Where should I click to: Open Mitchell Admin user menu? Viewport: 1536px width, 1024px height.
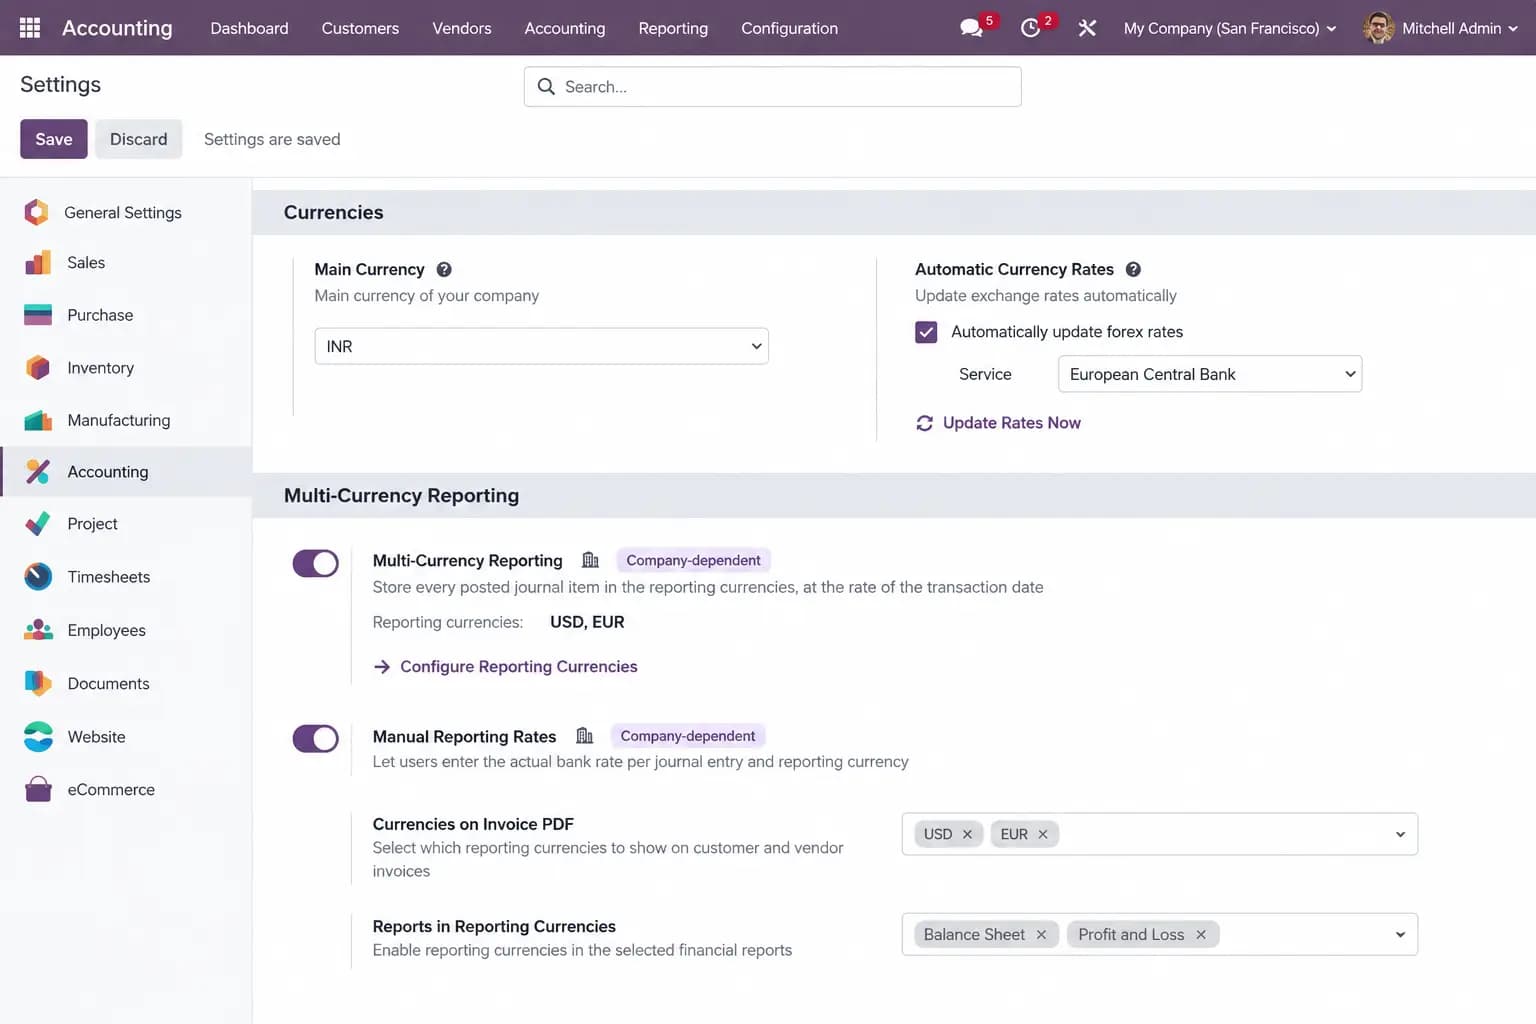[x=1441, y=28]
